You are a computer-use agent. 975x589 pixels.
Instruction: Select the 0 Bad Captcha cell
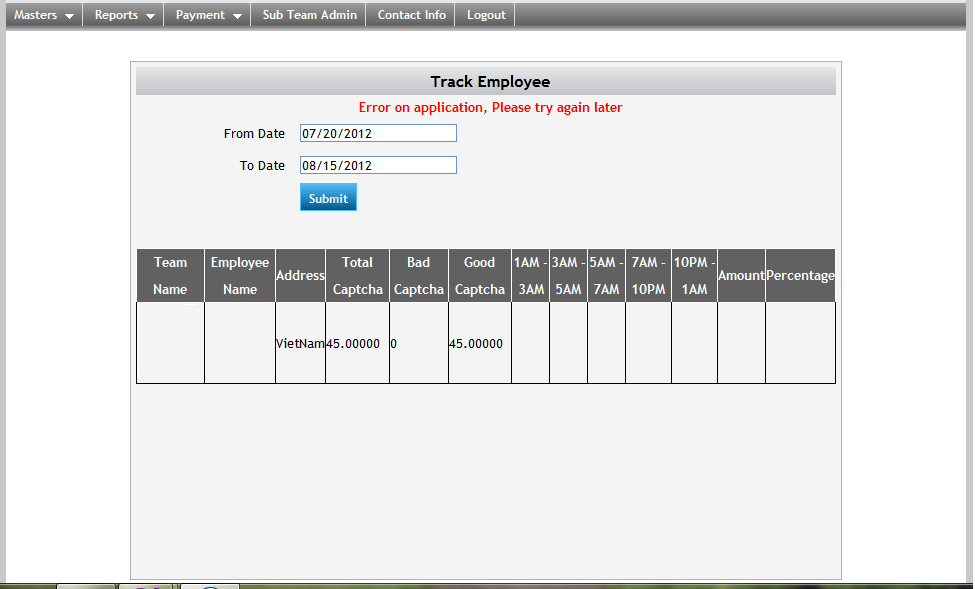pos(418,343)
